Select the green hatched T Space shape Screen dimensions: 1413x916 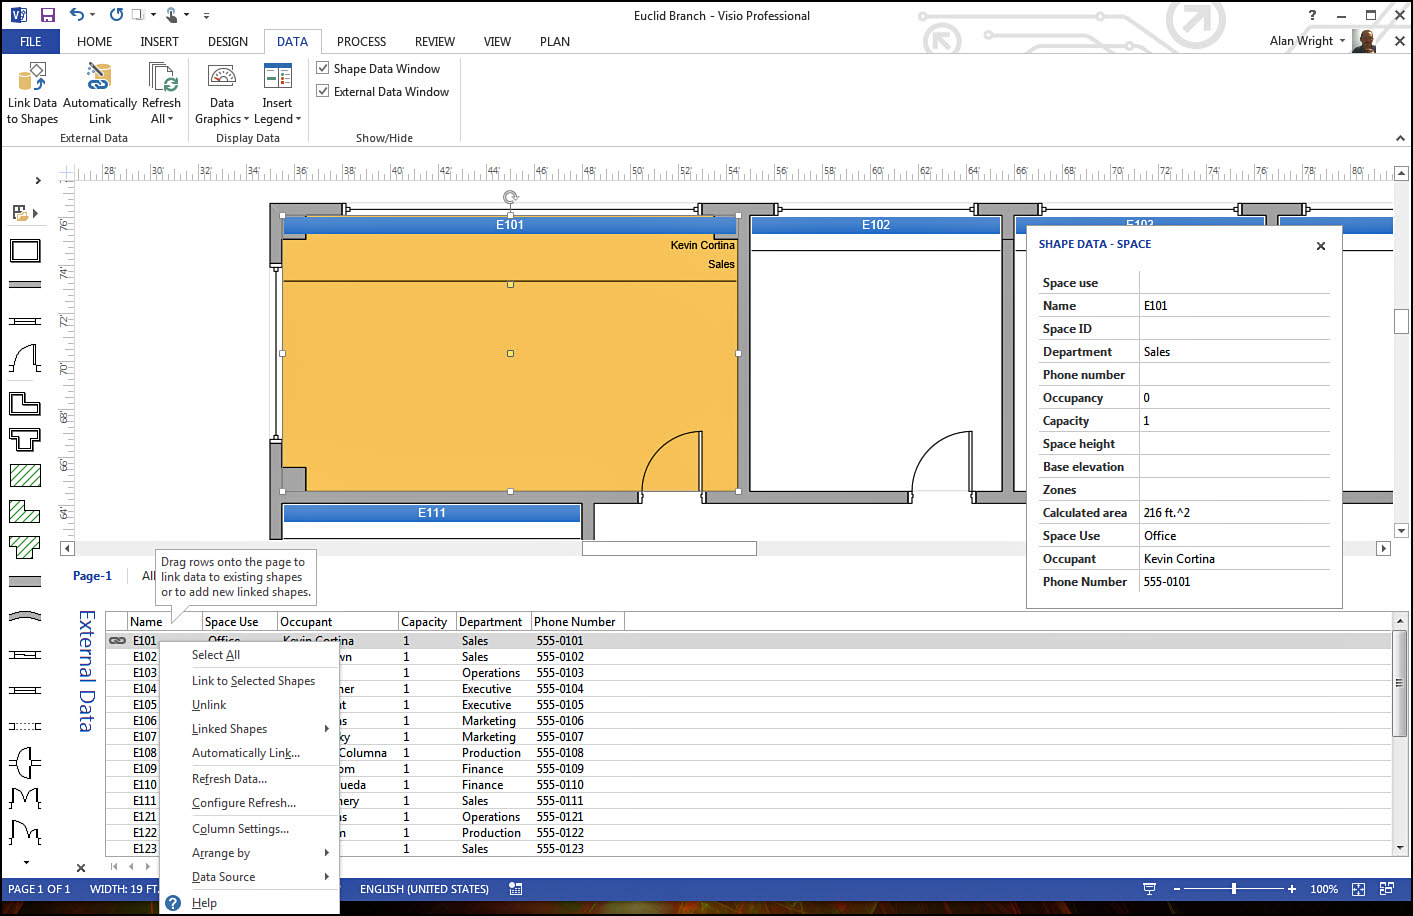25,547
